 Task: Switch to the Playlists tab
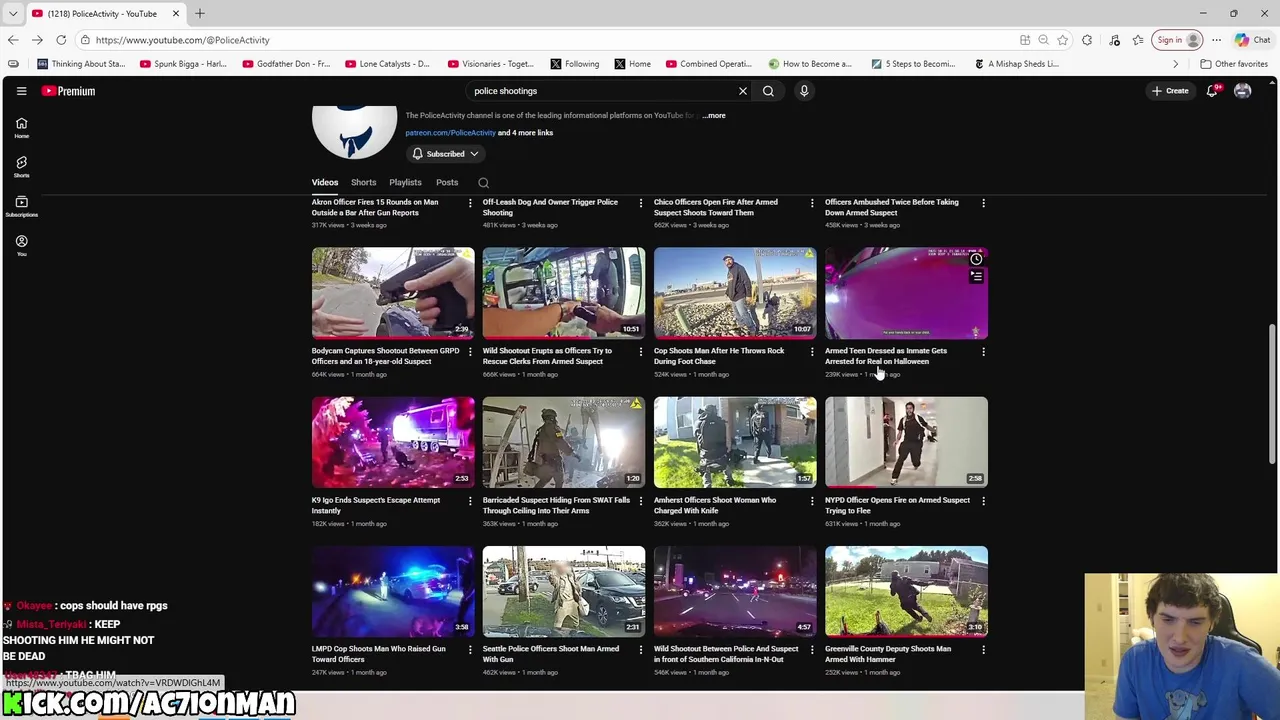405,183
